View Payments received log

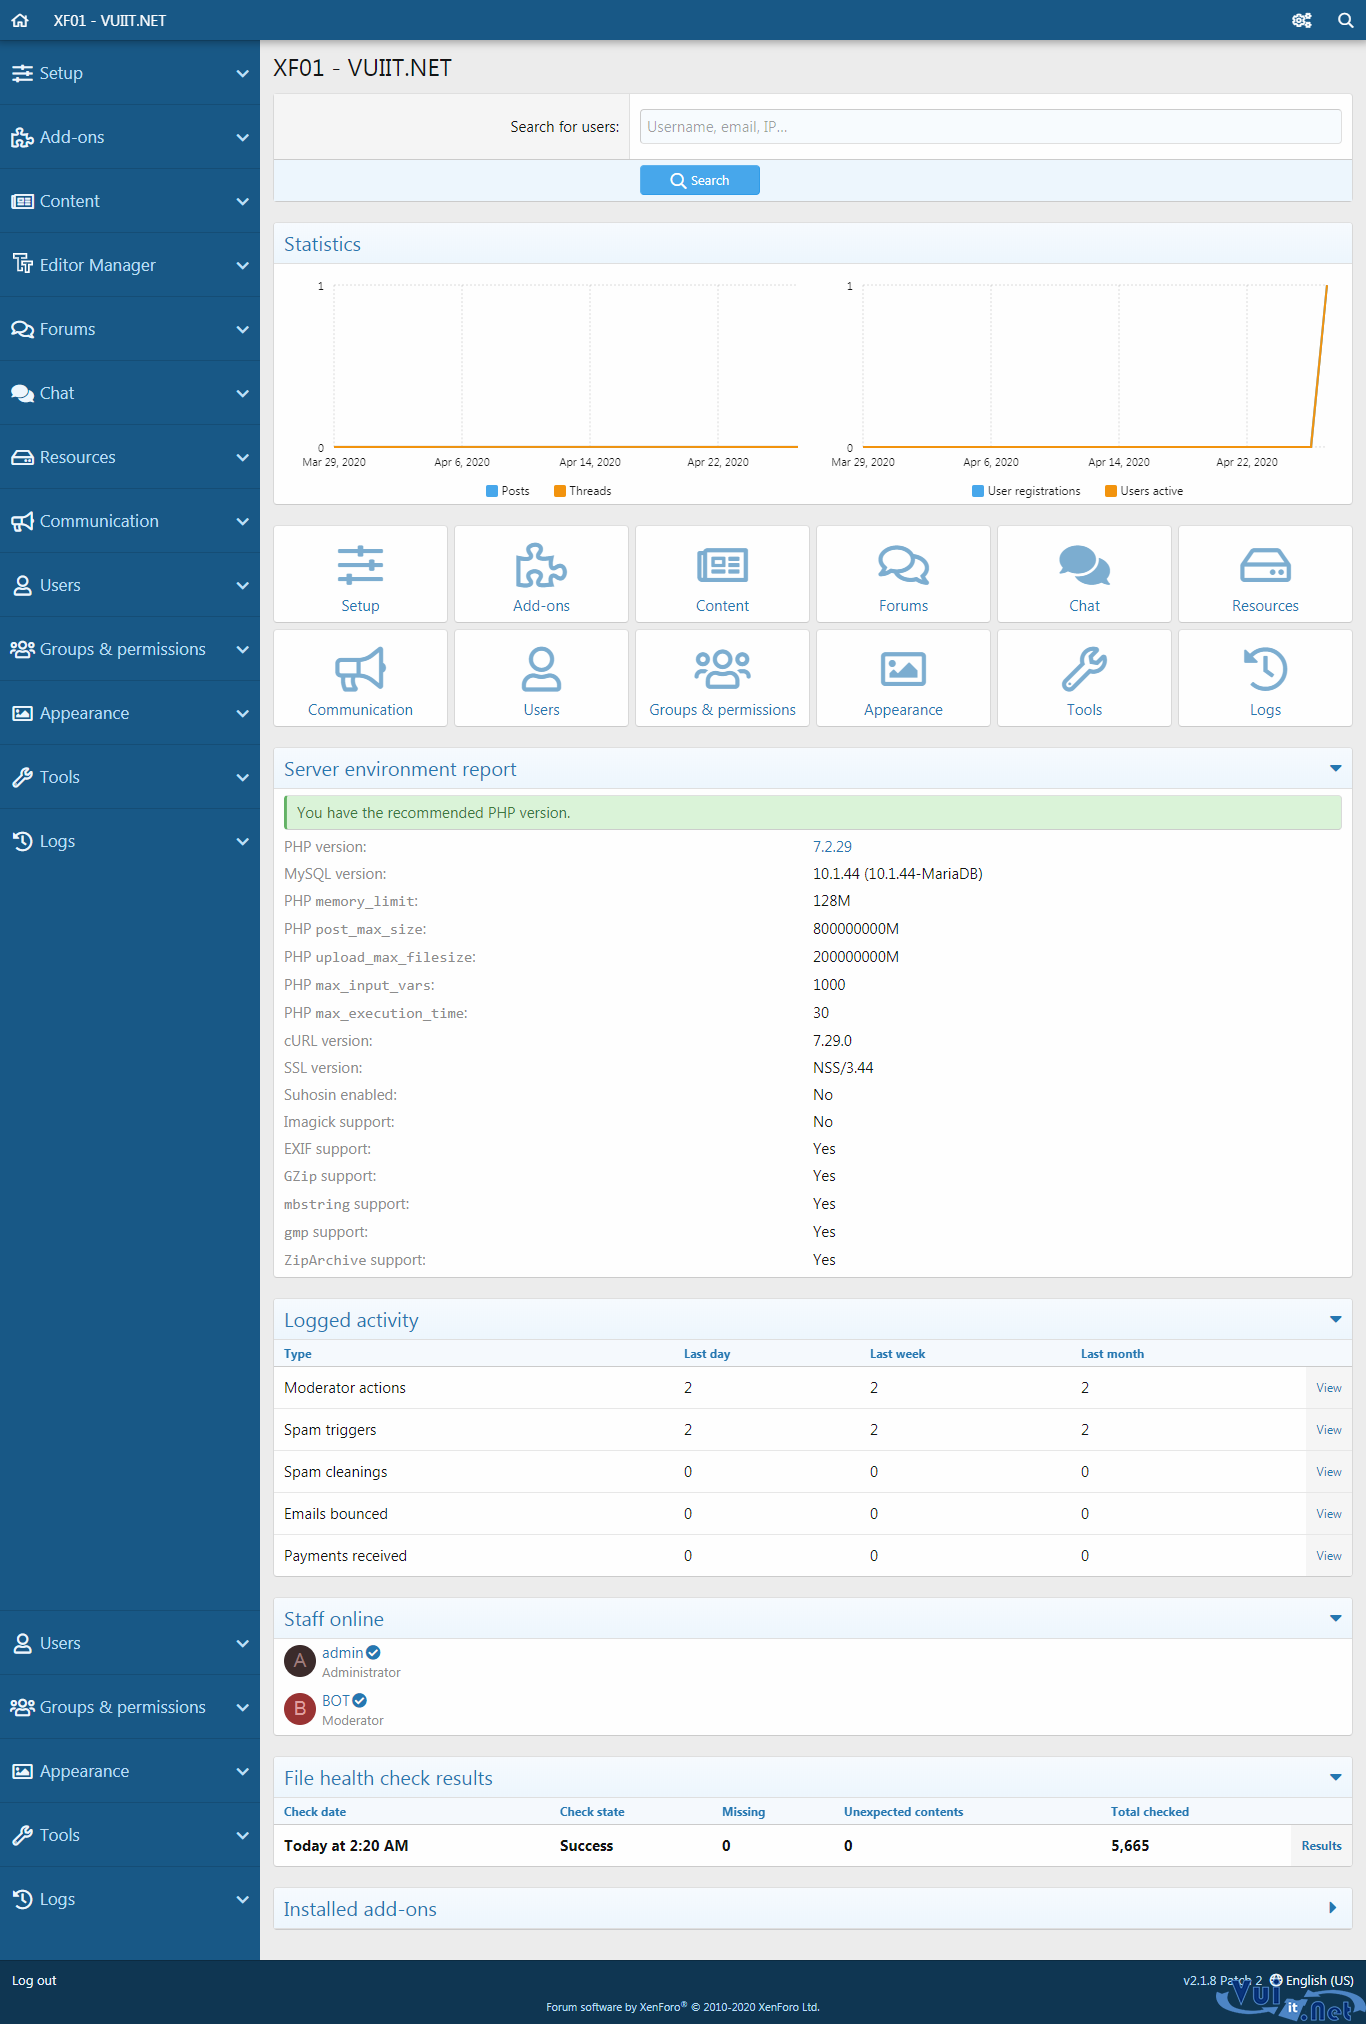(x=1328, y=1556)
